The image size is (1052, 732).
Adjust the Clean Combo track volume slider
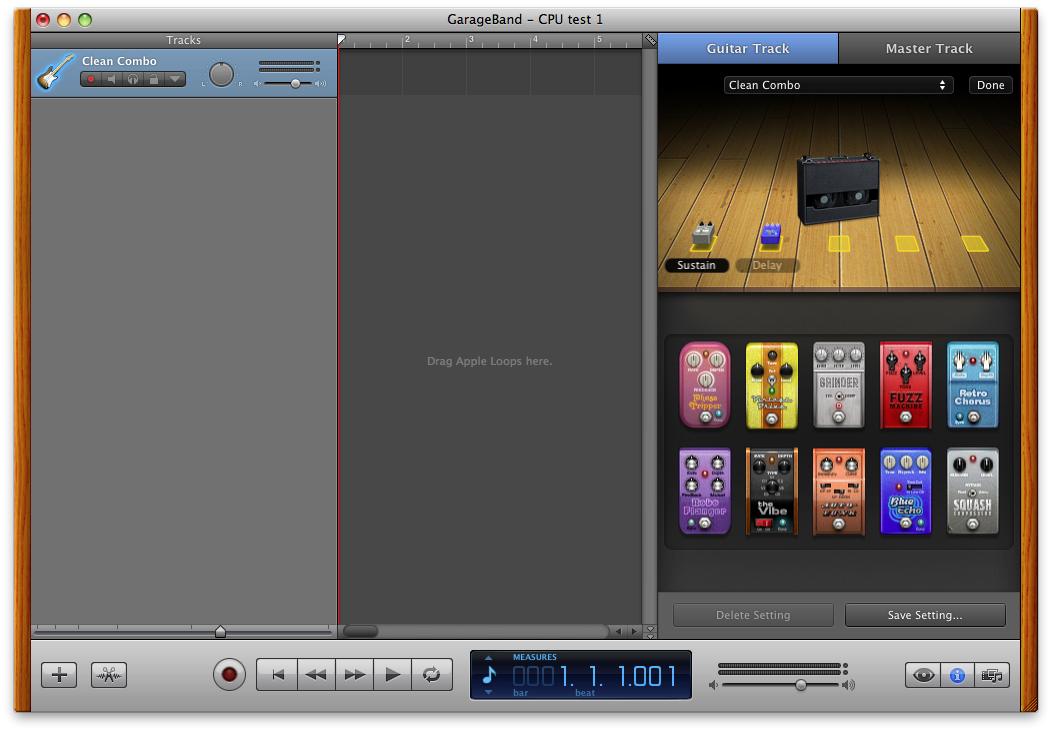[x=295, y=84]
